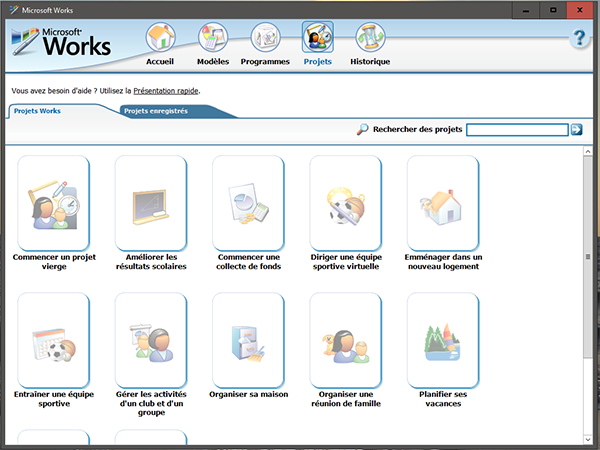Click the search go arrow button
This screenshot has height=450, width=600.
pos(577,129)
